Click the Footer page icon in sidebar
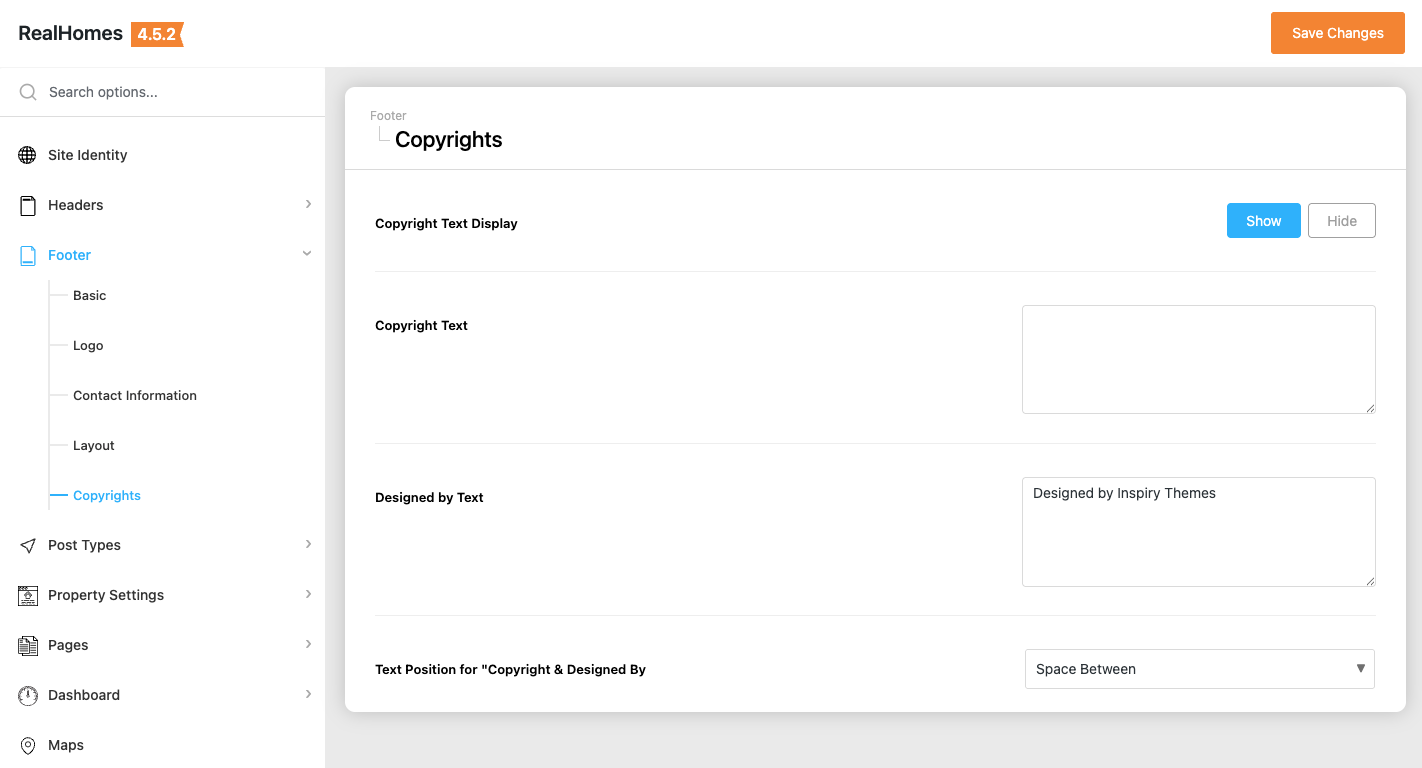This screenshot has height=768, width=1422. (28, 255)
